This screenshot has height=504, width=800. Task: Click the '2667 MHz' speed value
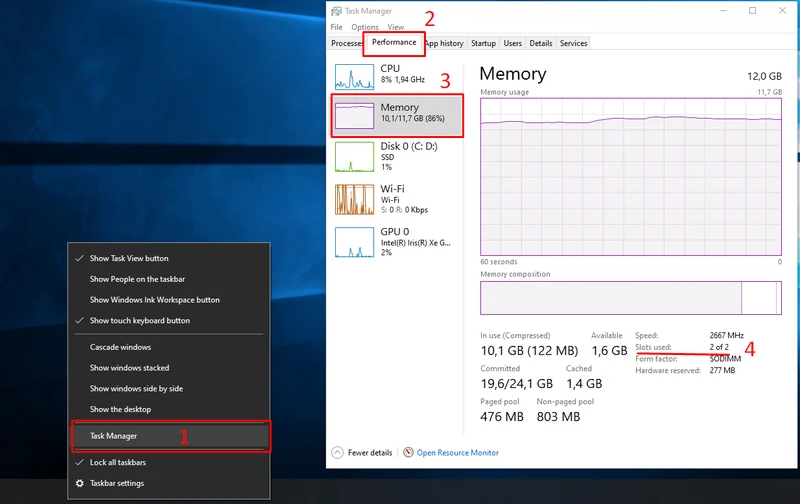click(727, 335)
